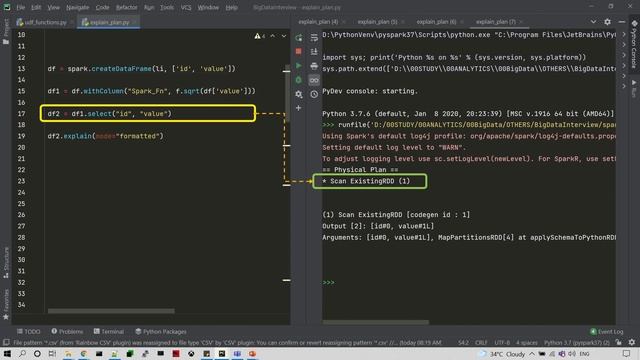640x360 pixels.
Task: Toggle soft-wrap in the console output
Action: [x=314, y=38]
